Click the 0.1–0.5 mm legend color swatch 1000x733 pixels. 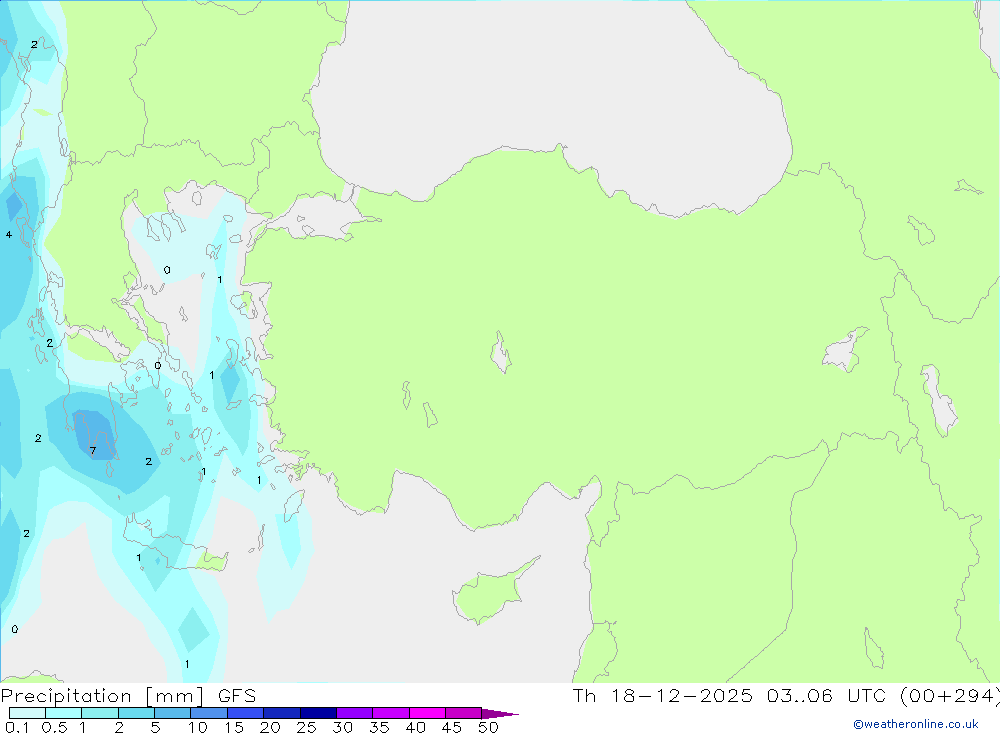27,713
